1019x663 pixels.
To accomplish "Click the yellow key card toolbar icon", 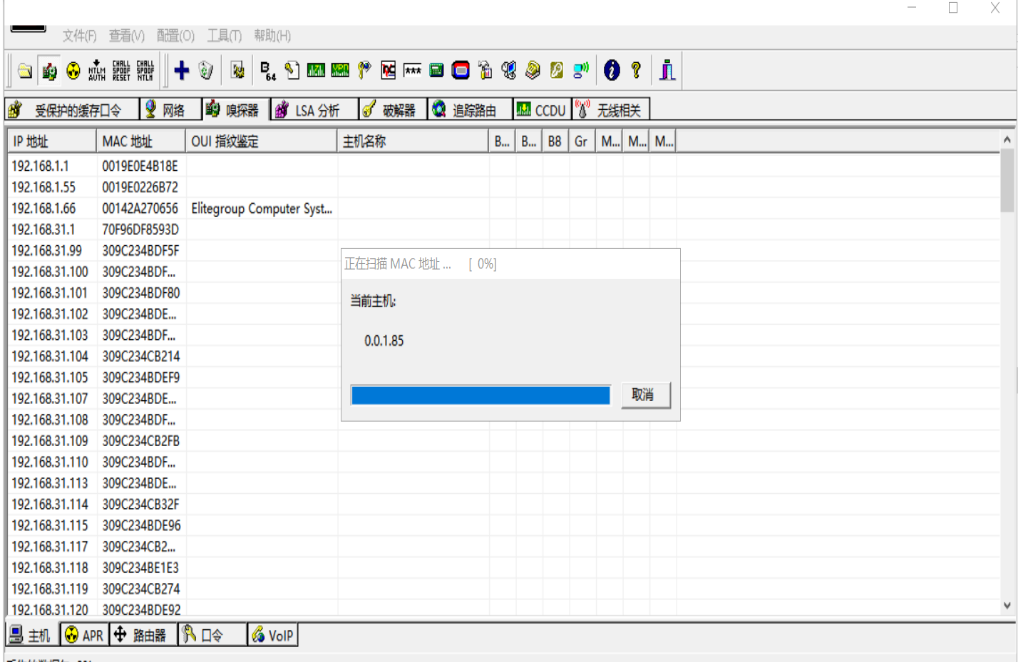I will coord(556,70).
